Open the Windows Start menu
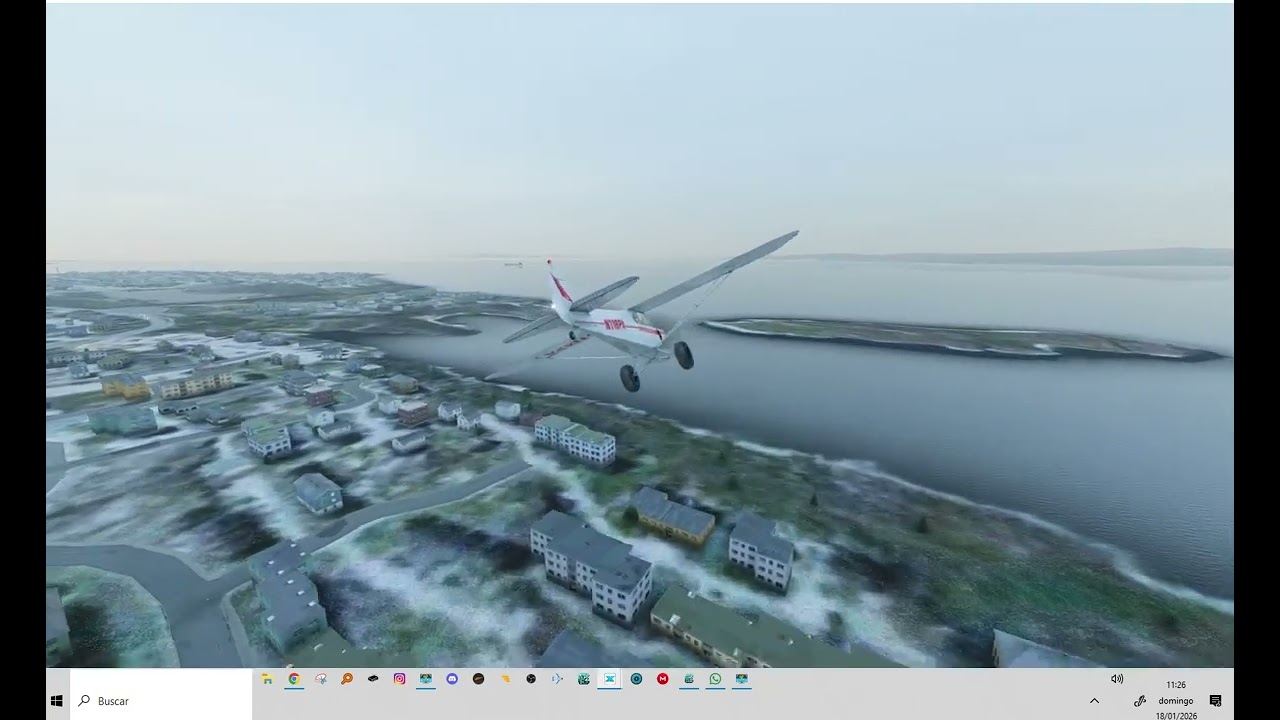This screenshot has width=1280, height=720. (57, 701)
